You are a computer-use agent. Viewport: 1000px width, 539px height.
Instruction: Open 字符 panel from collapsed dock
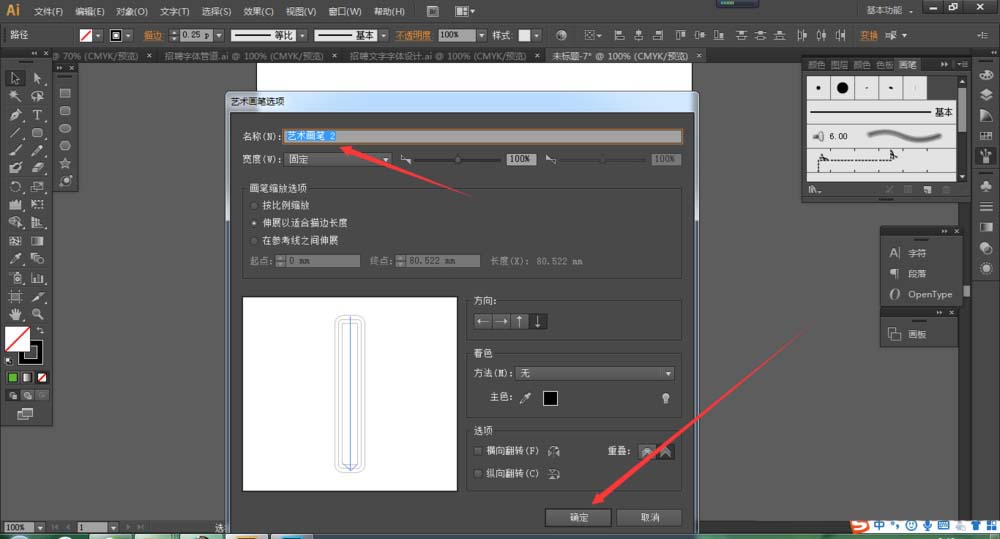pos(919,253)
